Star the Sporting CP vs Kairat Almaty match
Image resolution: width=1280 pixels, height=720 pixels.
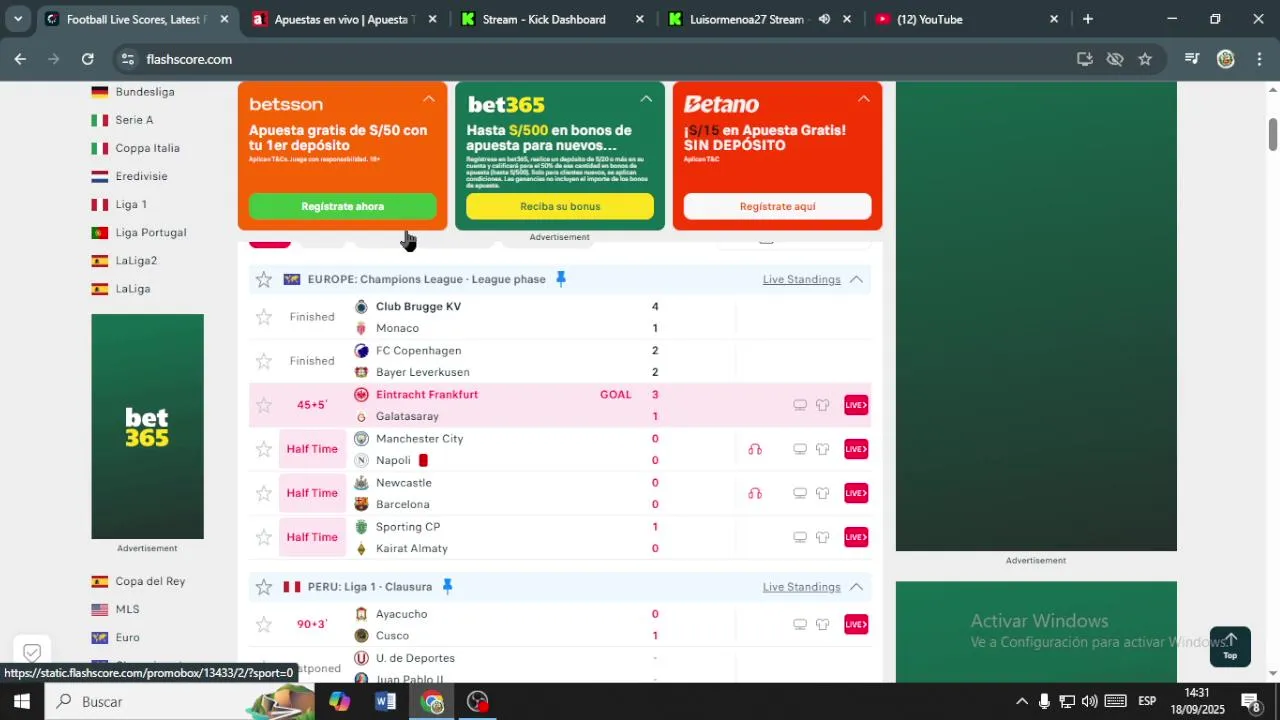click(x=264, y=537)
